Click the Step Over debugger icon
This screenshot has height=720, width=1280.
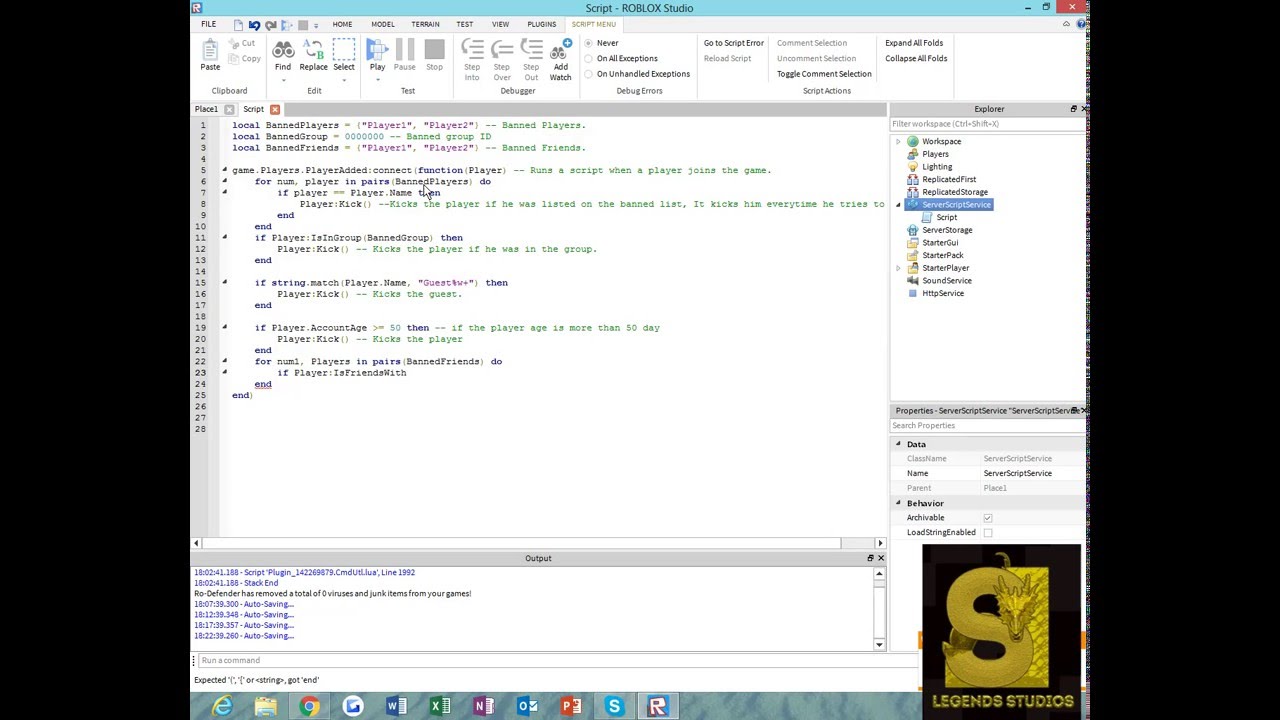point(502,50)
